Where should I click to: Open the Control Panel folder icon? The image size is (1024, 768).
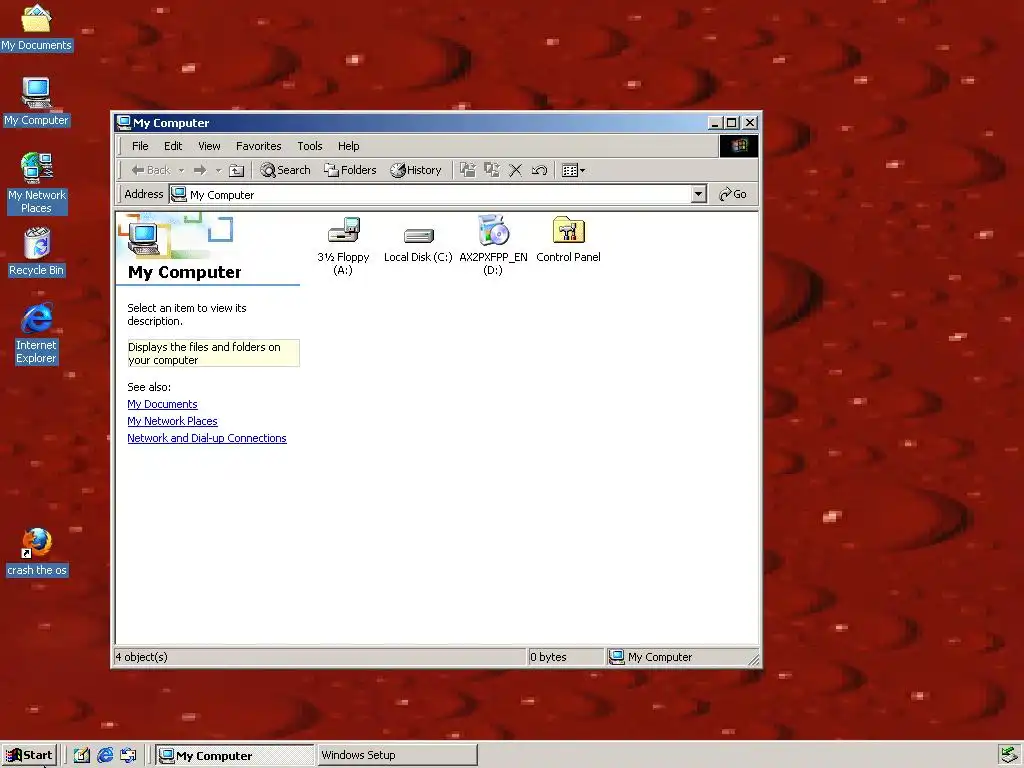[x=568, y=231]
